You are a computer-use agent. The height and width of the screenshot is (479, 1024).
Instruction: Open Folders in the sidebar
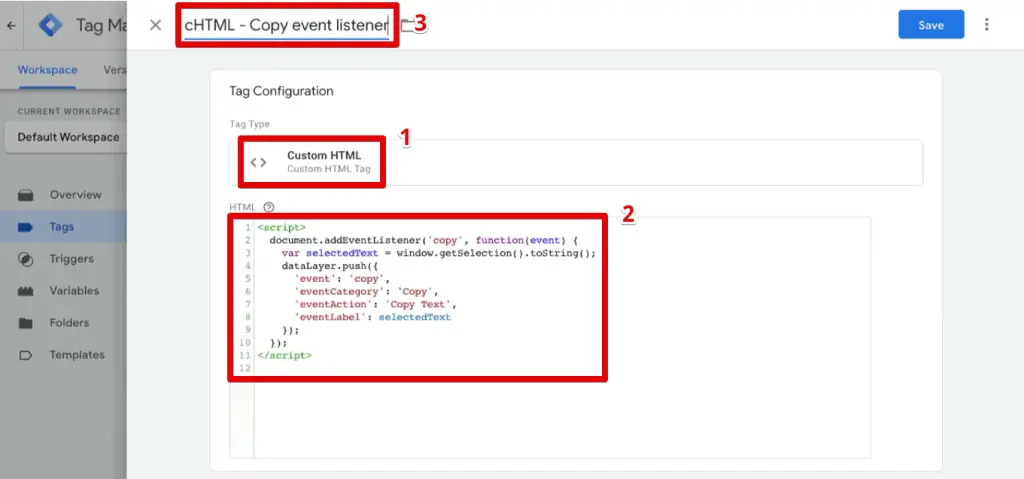click(x=69, y=323)
